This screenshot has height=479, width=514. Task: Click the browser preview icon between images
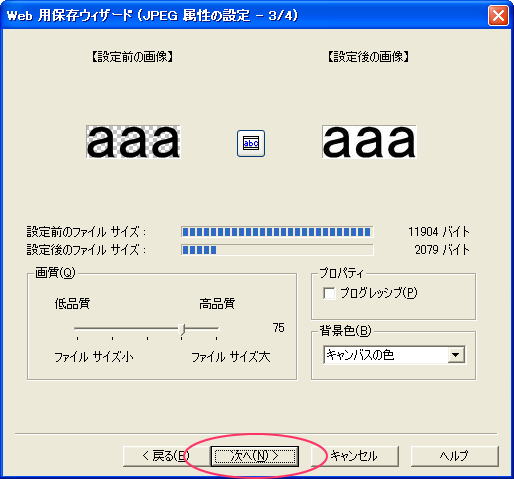click(x=251, y=143)
